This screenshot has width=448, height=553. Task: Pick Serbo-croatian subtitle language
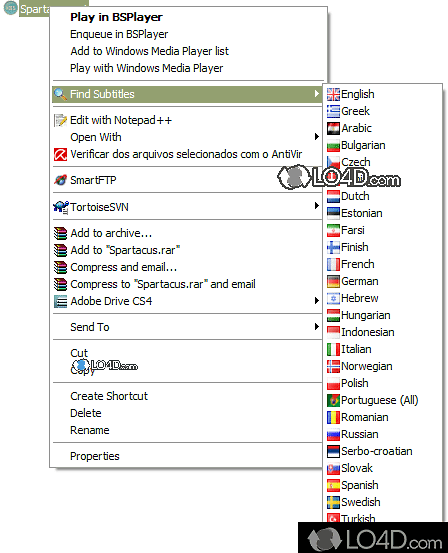tap(376, 451)
